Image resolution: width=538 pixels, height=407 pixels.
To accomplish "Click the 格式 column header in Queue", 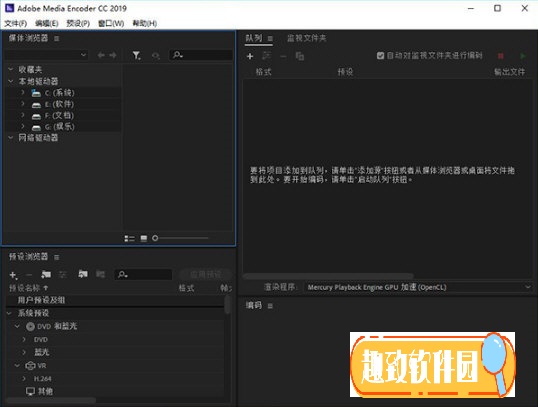I will [264, 72].
